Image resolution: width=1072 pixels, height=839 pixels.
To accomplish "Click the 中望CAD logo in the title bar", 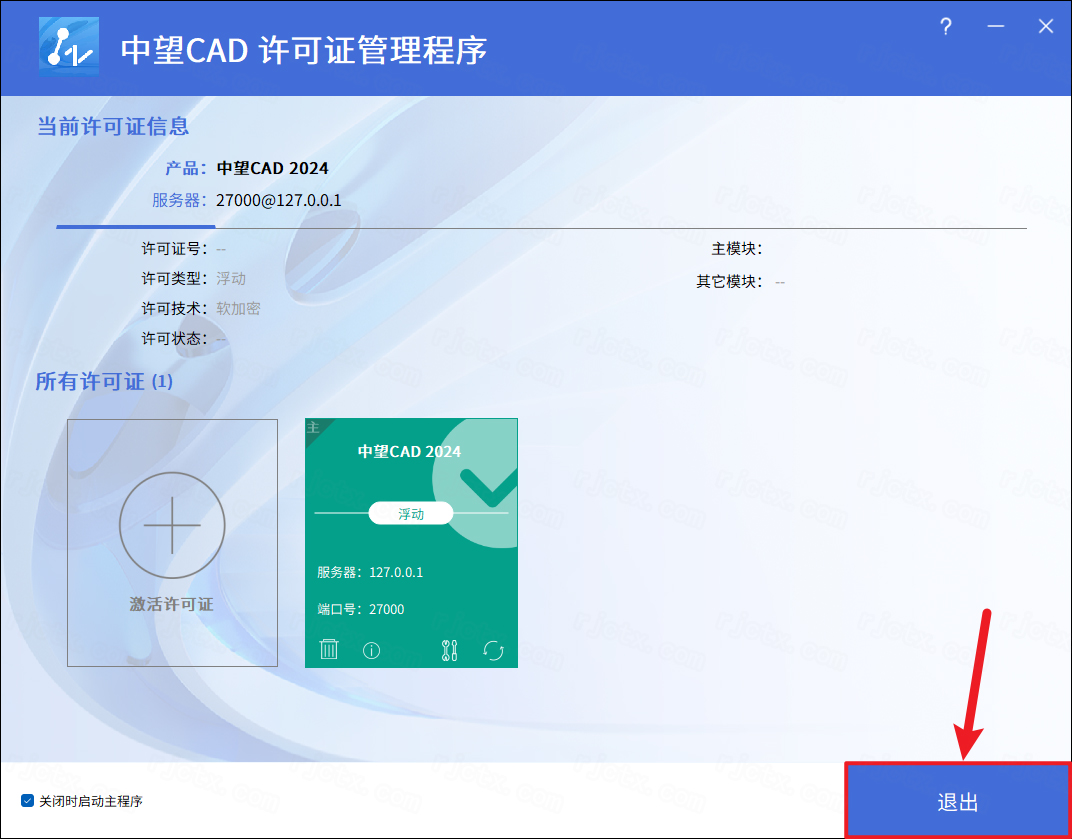I will pyautogui.click(x=68, y=48).
